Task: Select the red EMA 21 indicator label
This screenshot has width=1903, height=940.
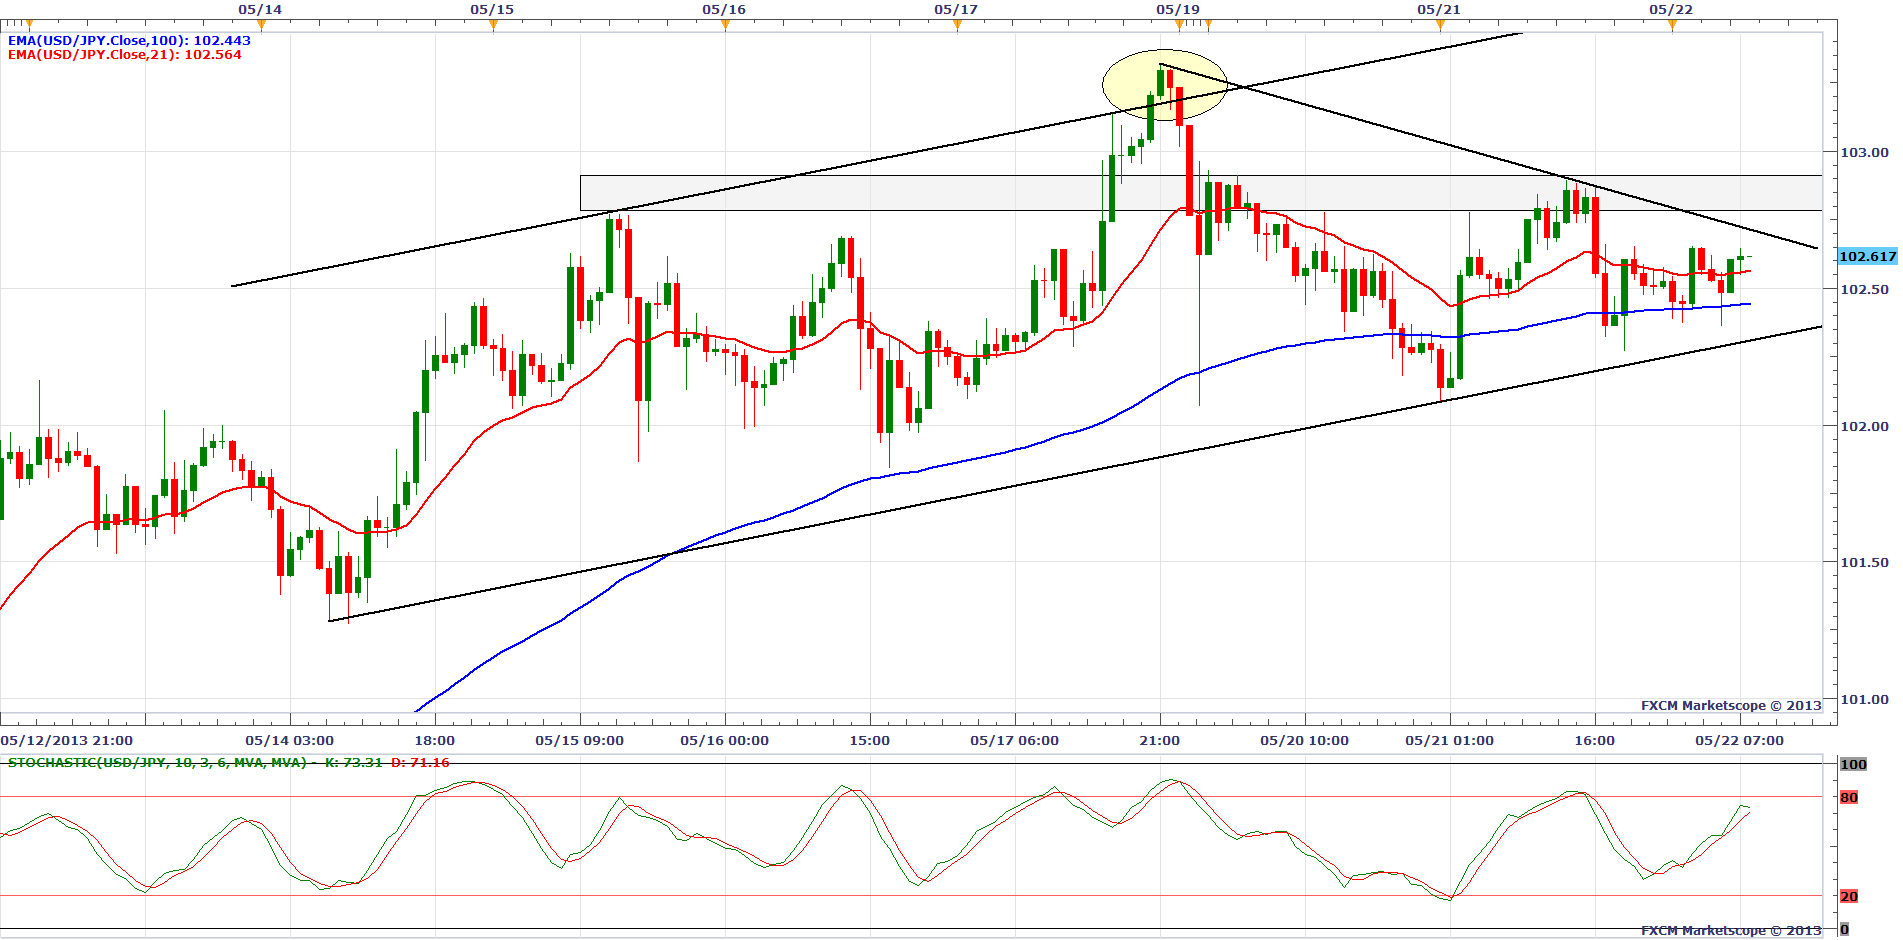Action: (125, 55)
